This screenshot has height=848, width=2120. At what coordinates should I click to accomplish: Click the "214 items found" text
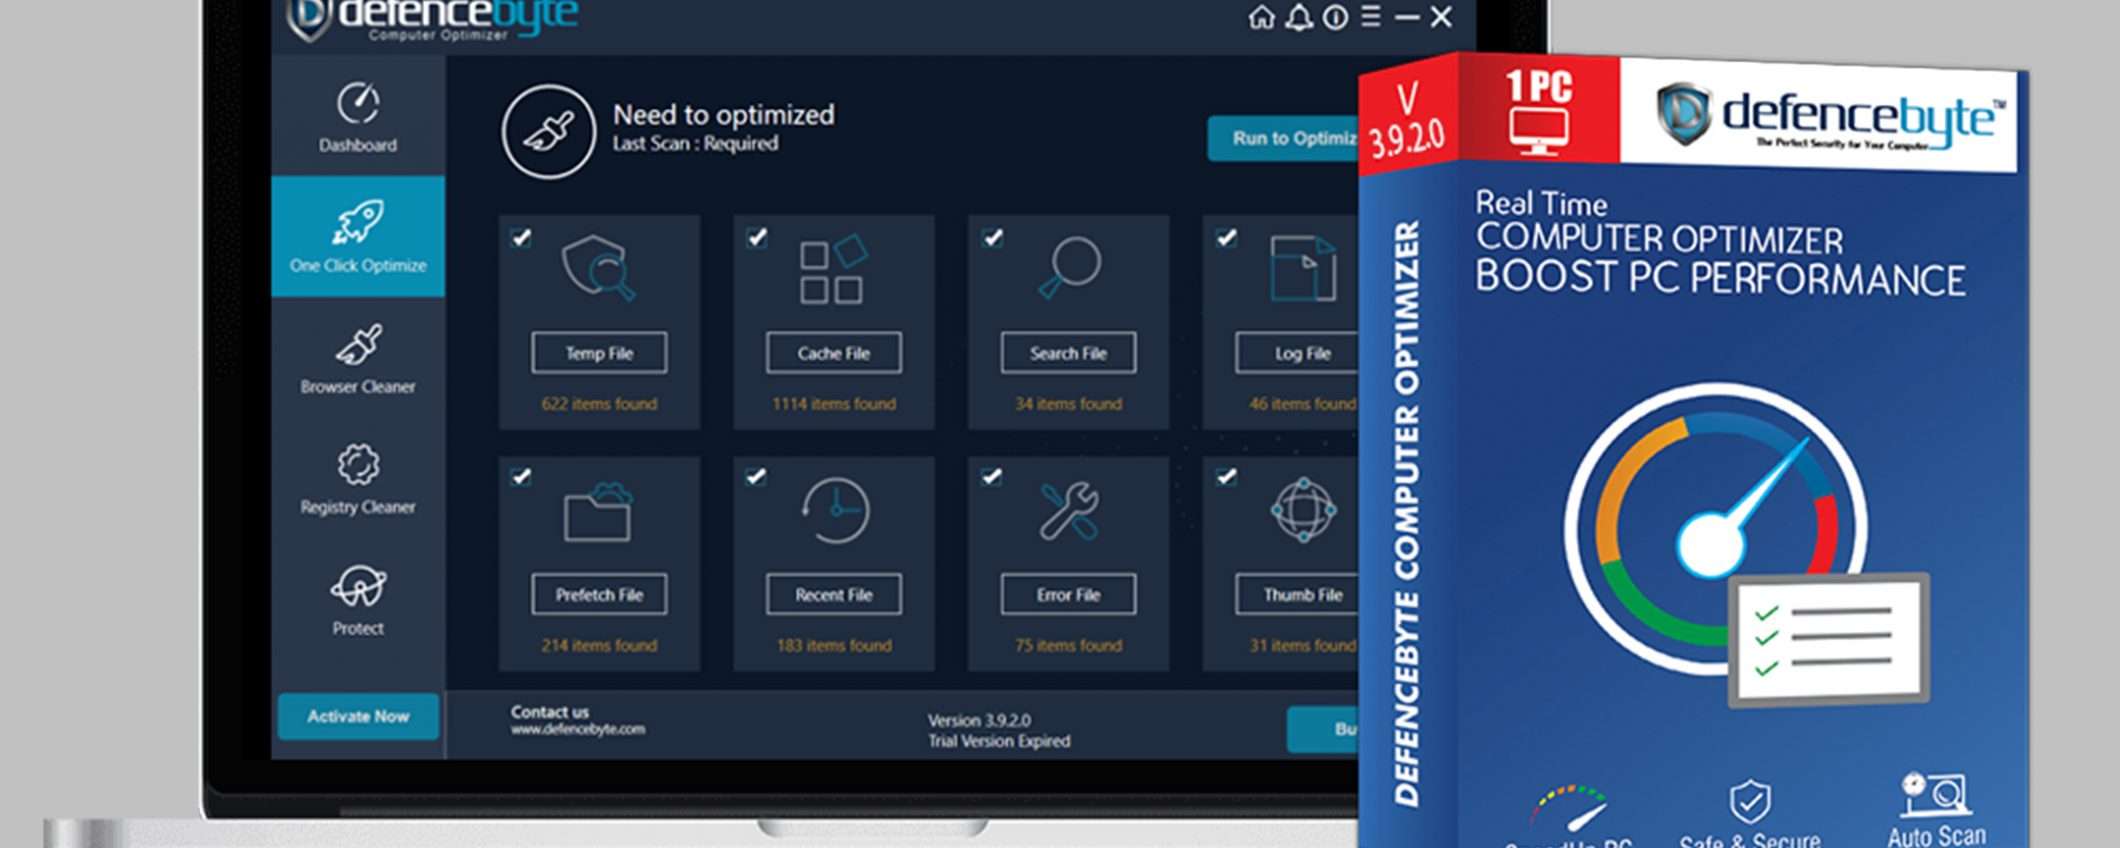point(599,646)
